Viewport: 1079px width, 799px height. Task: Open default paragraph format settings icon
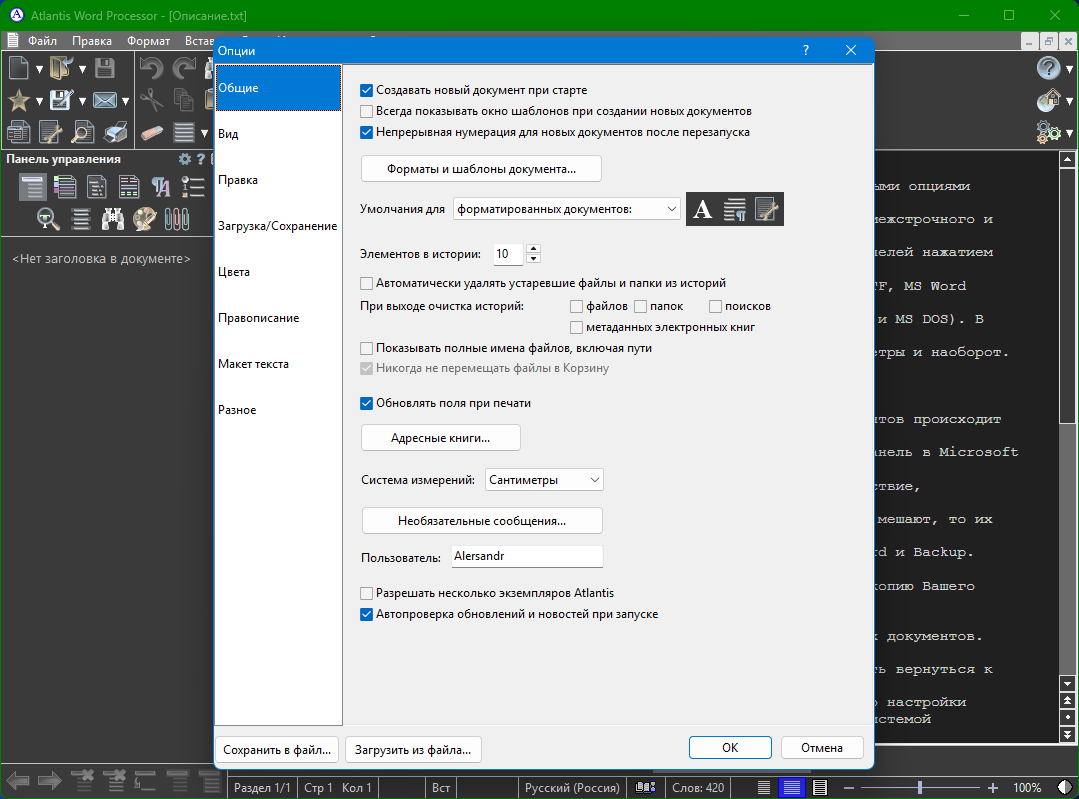tap(735, 209)
